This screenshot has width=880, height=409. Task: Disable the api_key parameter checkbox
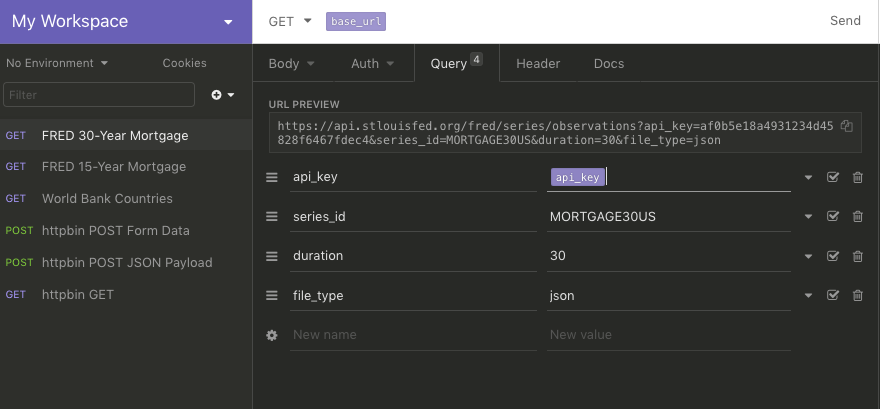click(833, 177)
